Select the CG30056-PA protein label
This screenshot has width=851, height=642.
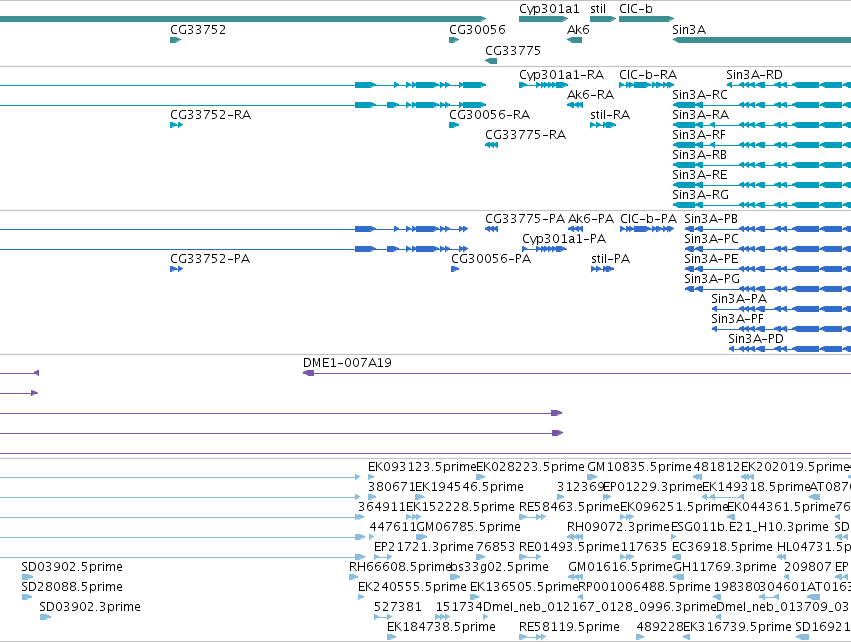(x=491, y=259)
